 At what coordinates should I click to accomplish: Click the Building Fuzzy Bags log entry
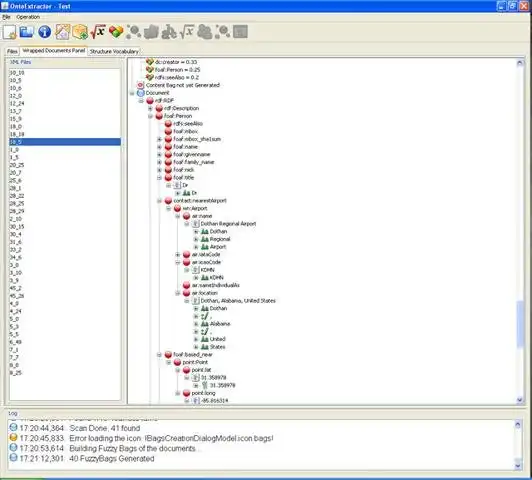[132, 448]
